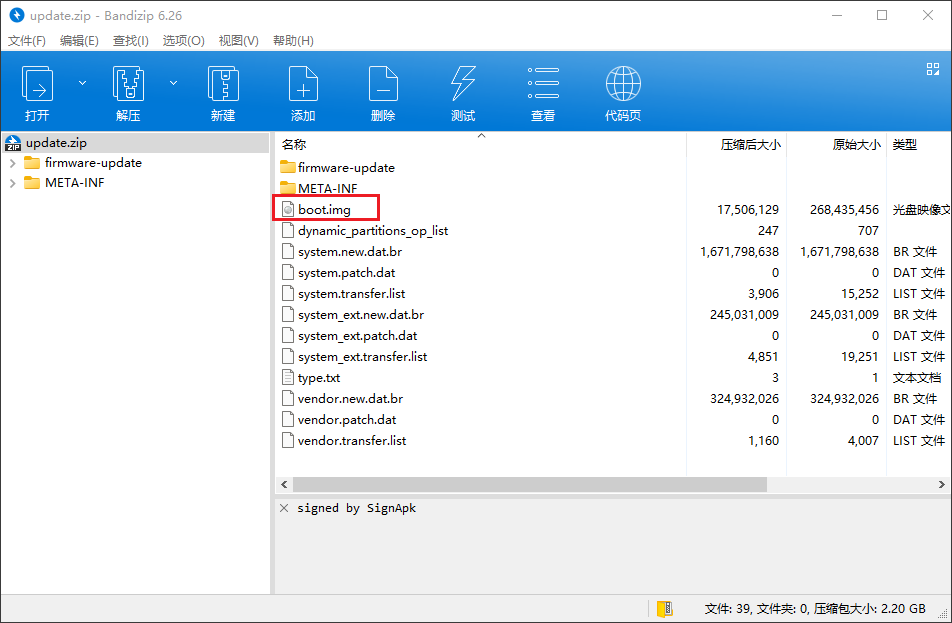Open the 选项(O) menu
Image resolution: width=952 pixels, height=623 pixels.
coord(183,41)
